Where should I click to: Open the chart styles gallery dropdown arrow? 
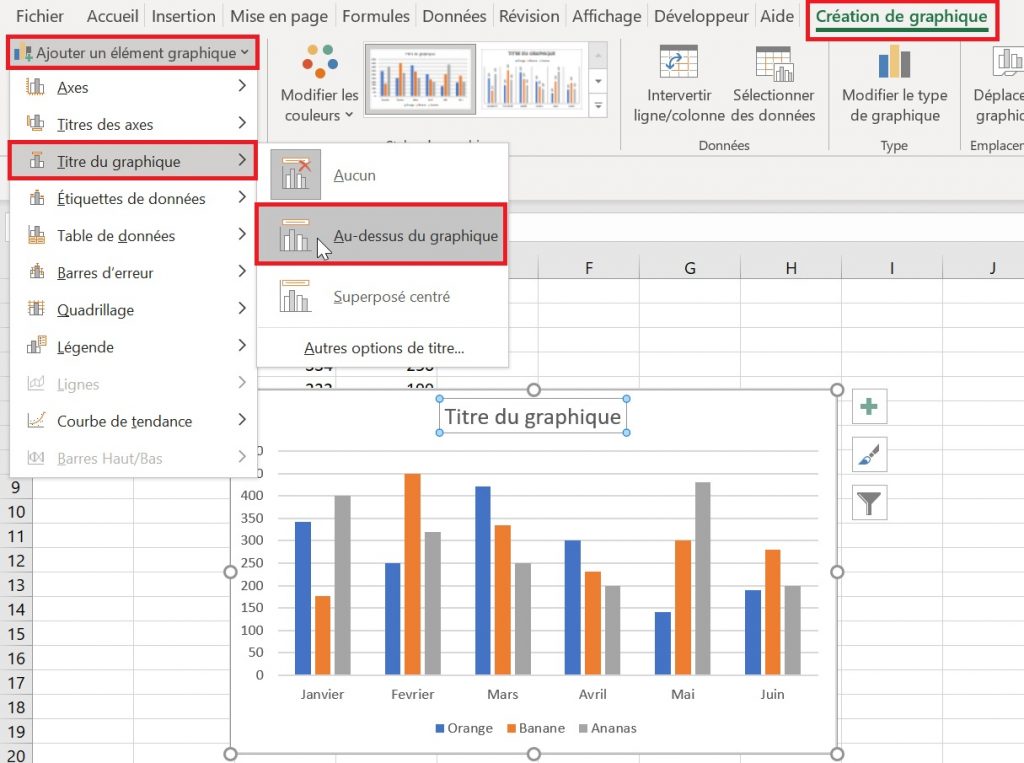click(599, 107)
